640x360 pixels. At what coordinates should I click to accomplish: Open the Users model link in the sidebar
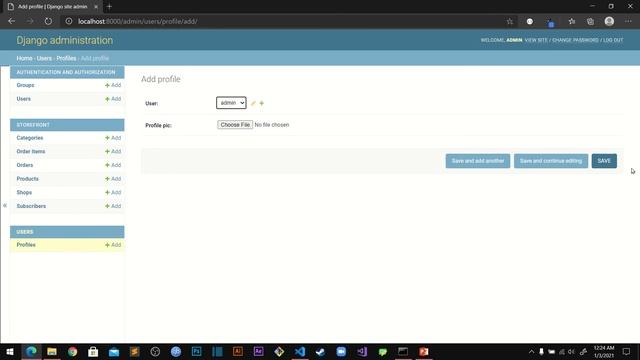24,99
